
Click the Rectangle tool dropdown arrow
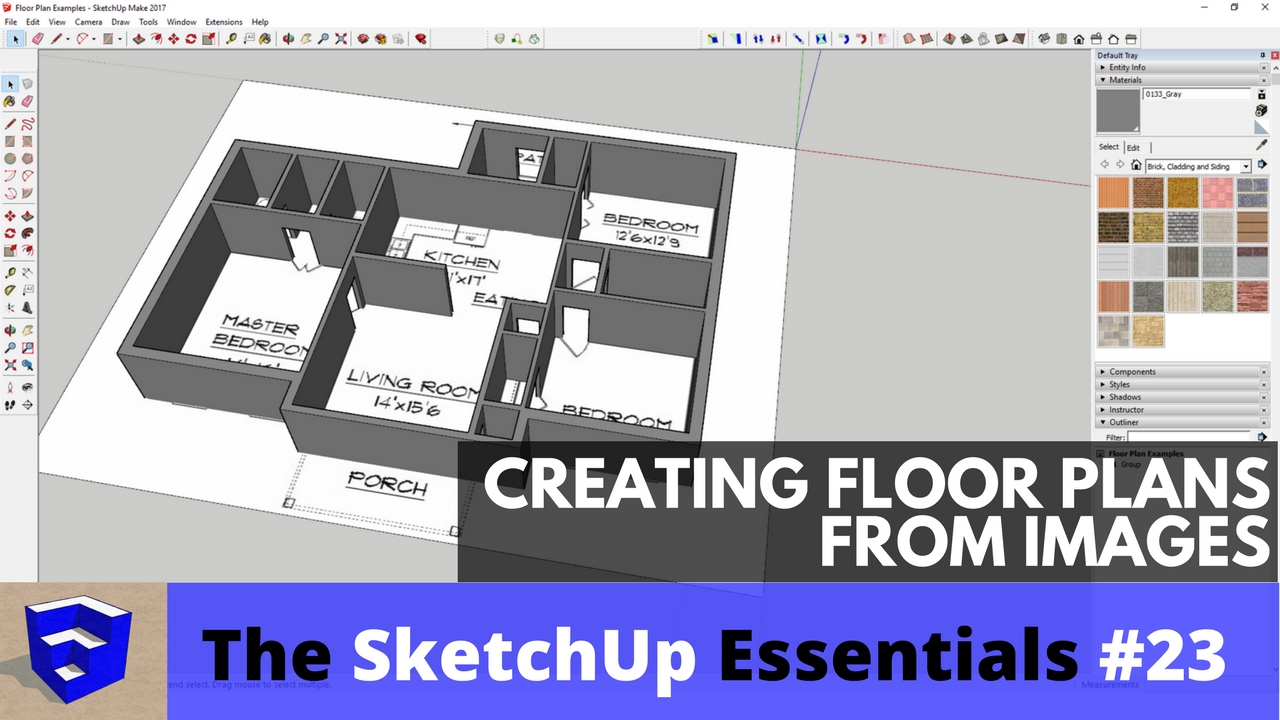(x=120, y=39)
